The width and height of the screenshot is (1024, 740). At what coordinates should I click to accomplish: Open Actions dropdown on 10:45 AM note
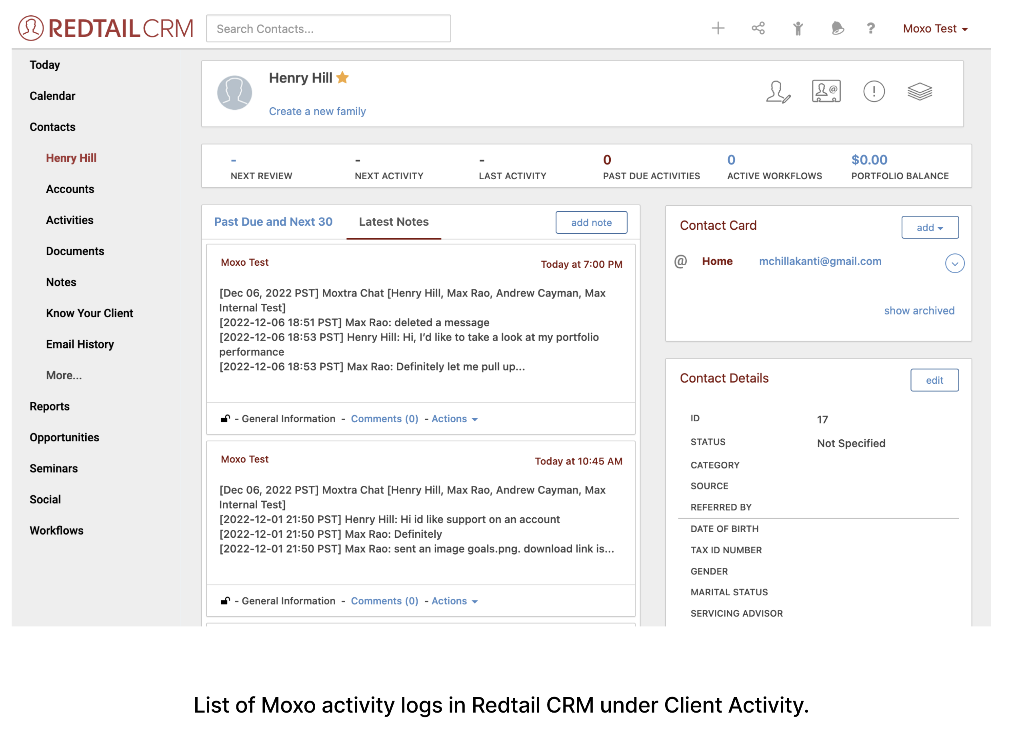point(455,601)
